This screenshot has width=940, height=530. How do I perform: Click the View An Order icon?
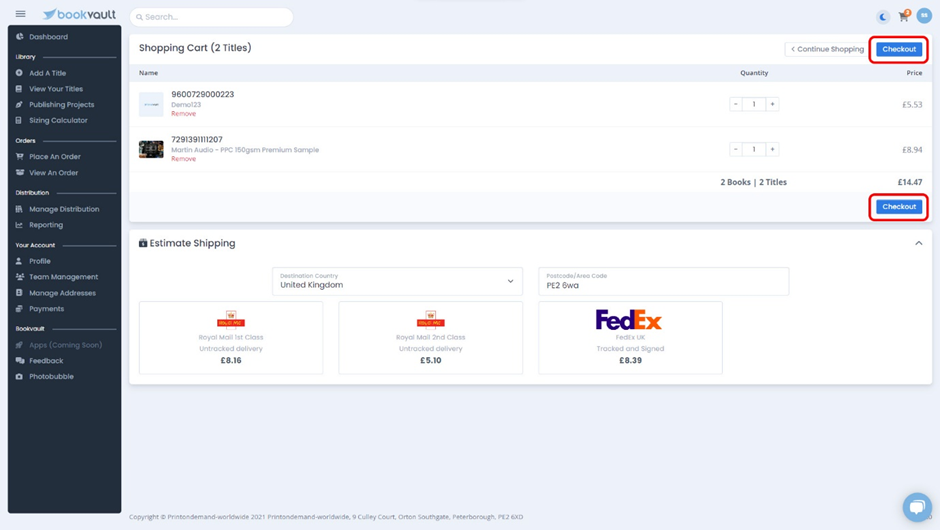point(19,173)
